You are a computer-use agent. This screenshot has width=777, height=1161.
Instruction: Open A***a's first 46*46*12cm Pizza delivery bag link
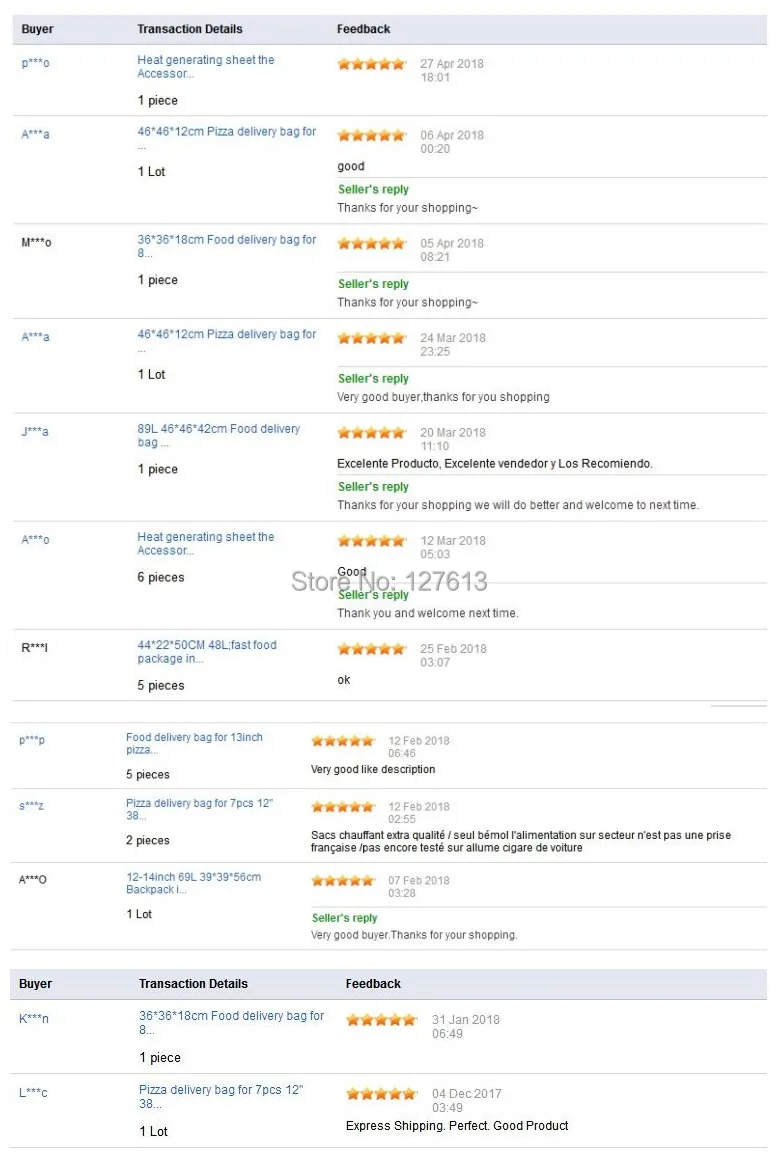(226, 138)
